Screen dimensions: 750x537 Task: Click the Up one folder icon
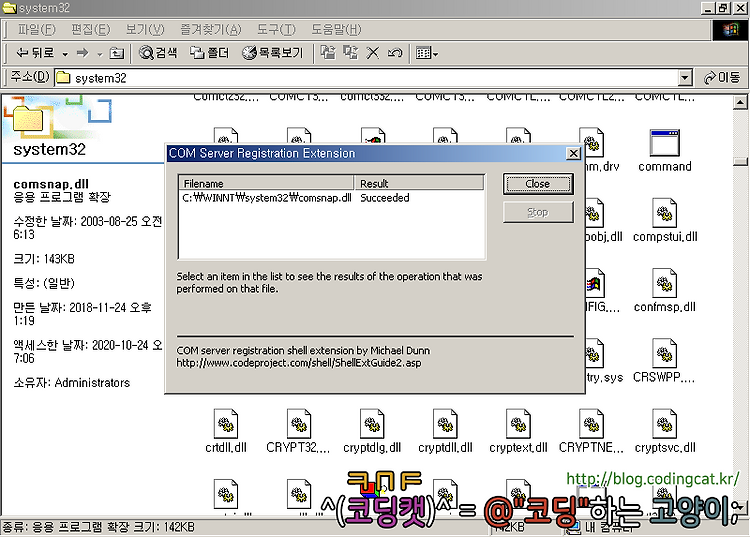(116, 53)
